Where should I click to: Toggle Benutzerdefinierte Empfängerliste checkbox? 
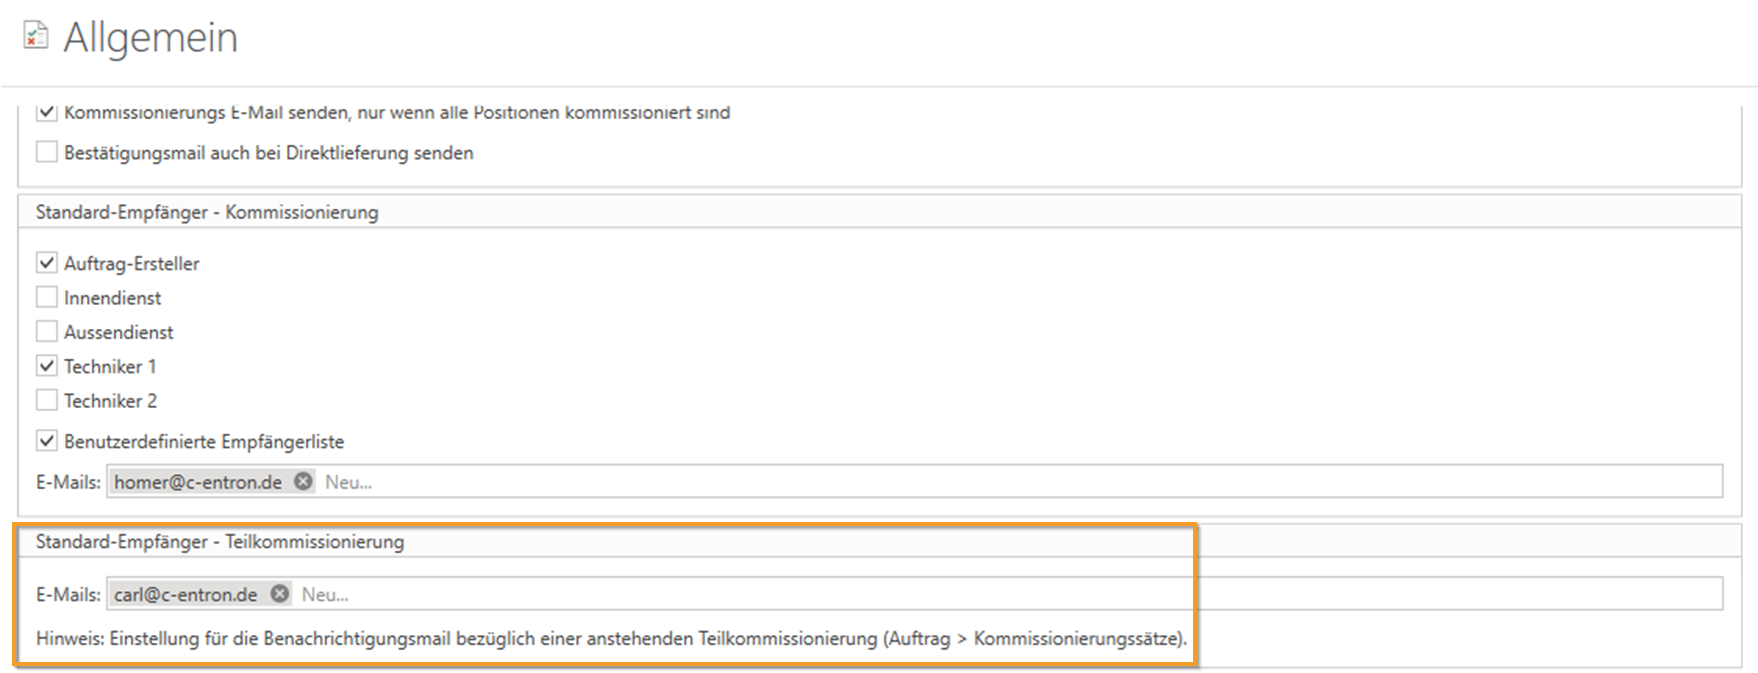(x=47, y=441)
